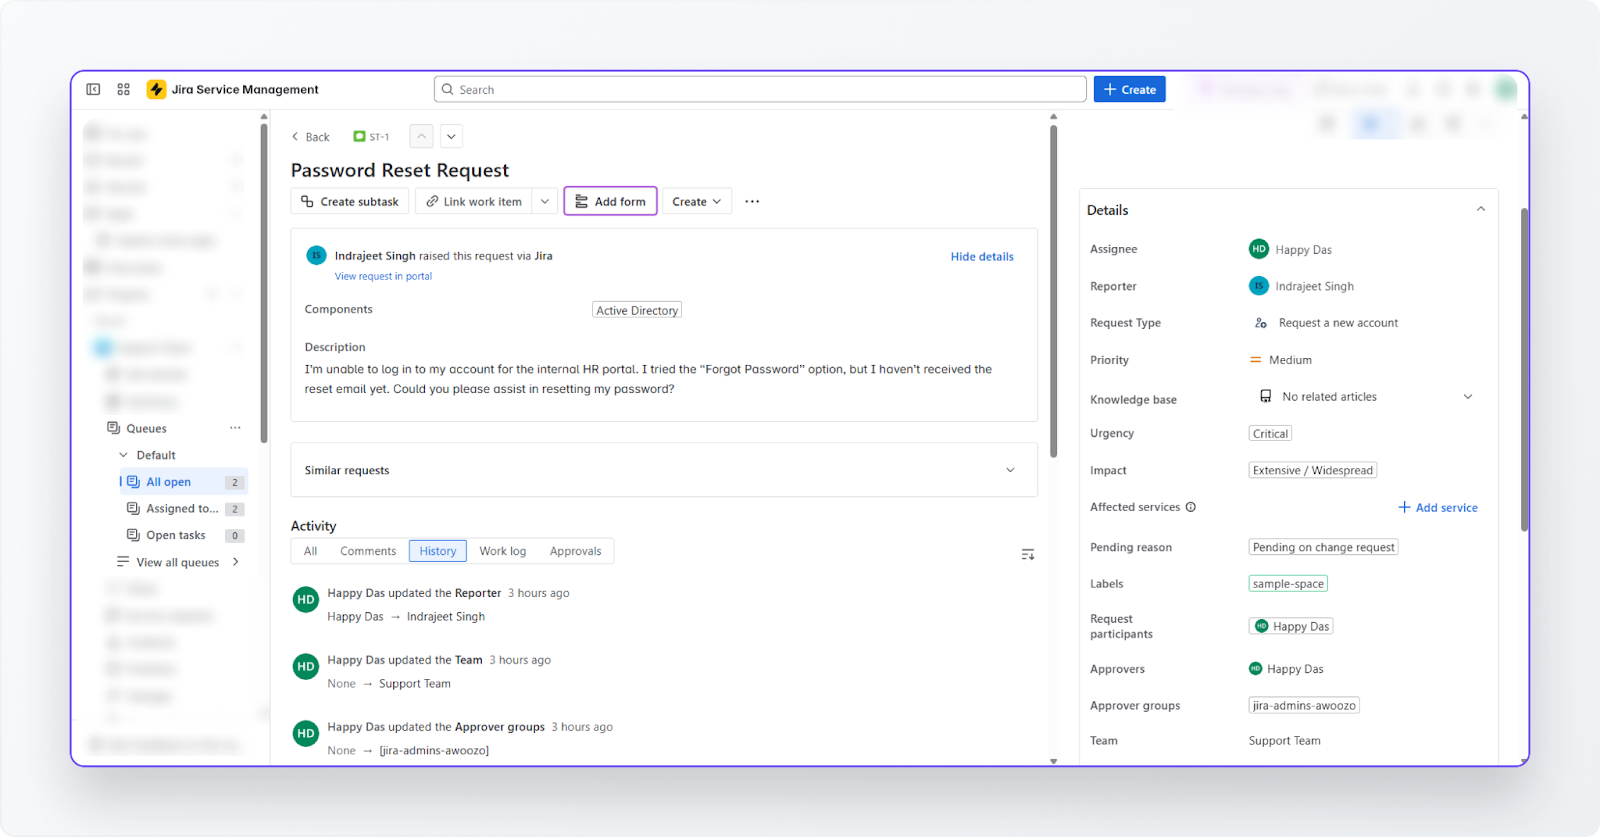This screenshot has width=1600, height=837.
Task: Open the Work log tab
Action: click(503, 551)
